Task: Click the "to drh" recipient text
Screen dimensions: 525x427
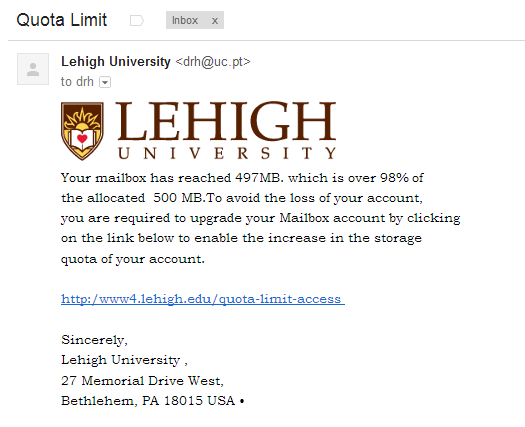Action: pos(77,82)
